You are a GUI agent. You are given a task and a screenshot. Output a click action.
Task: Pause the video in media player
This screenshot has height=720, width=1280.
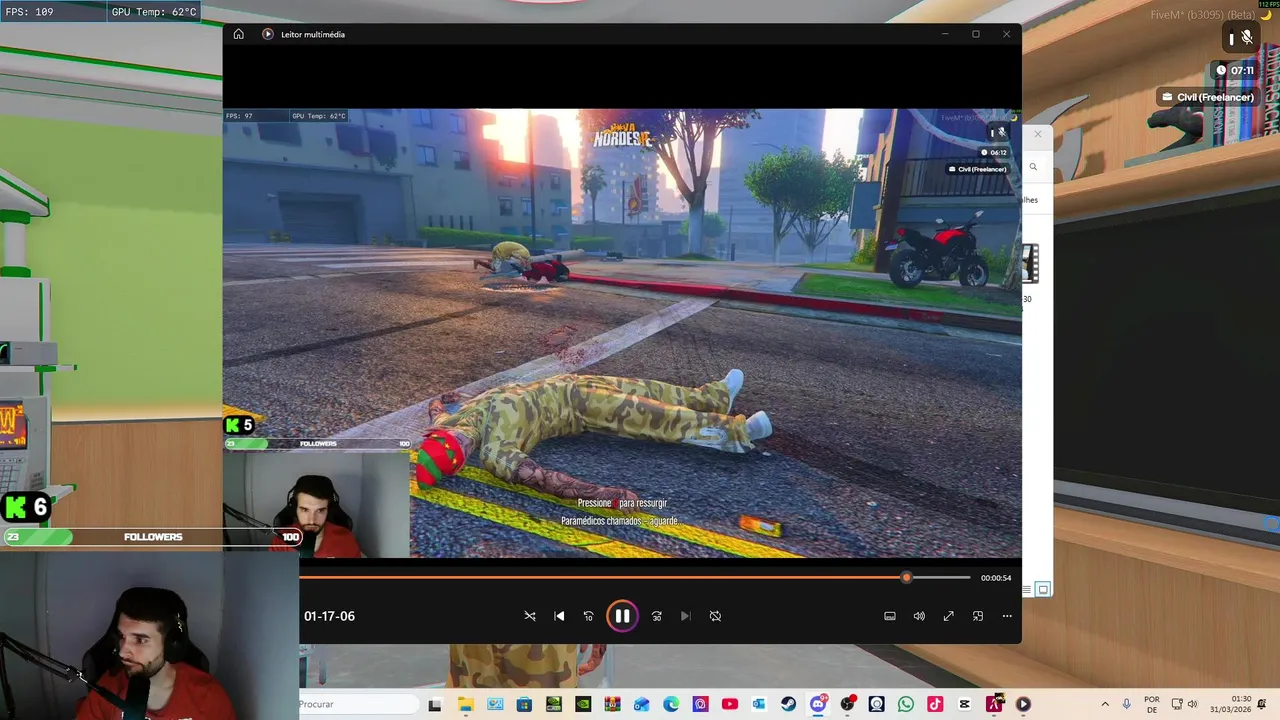[x=622, y=616]
